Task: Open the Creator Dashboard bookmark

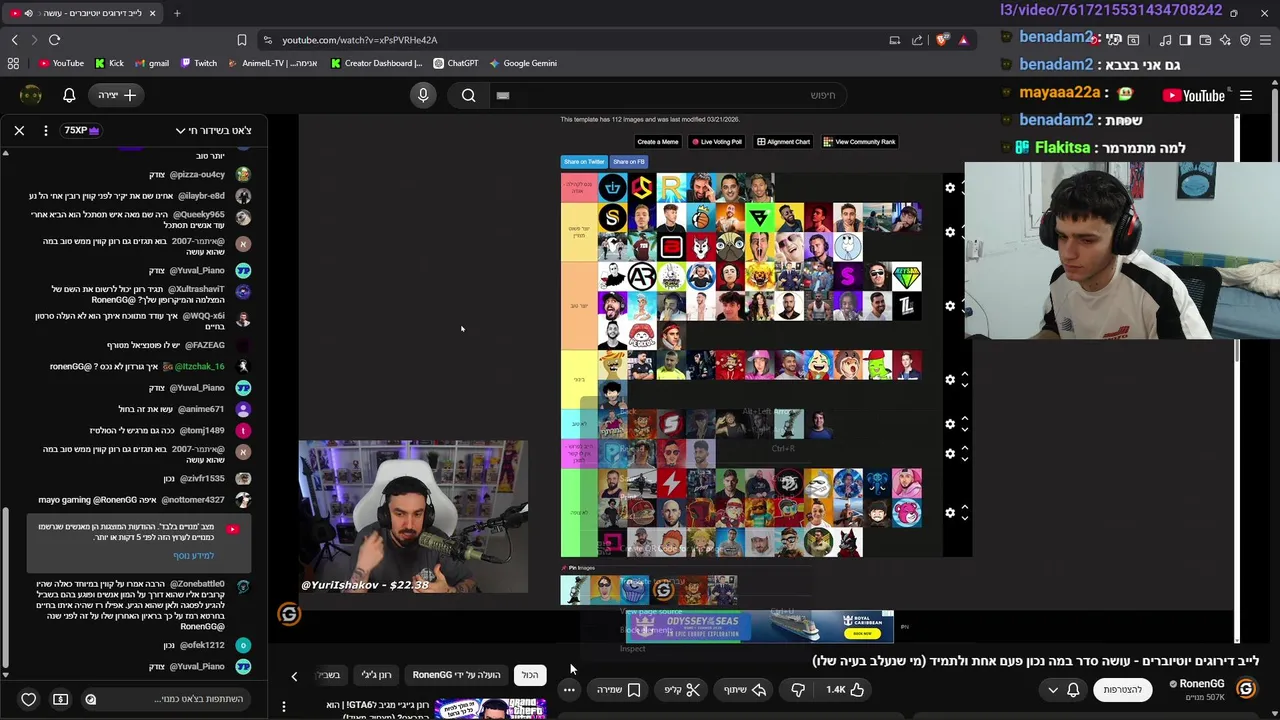Action: click(x=376, y=63)
